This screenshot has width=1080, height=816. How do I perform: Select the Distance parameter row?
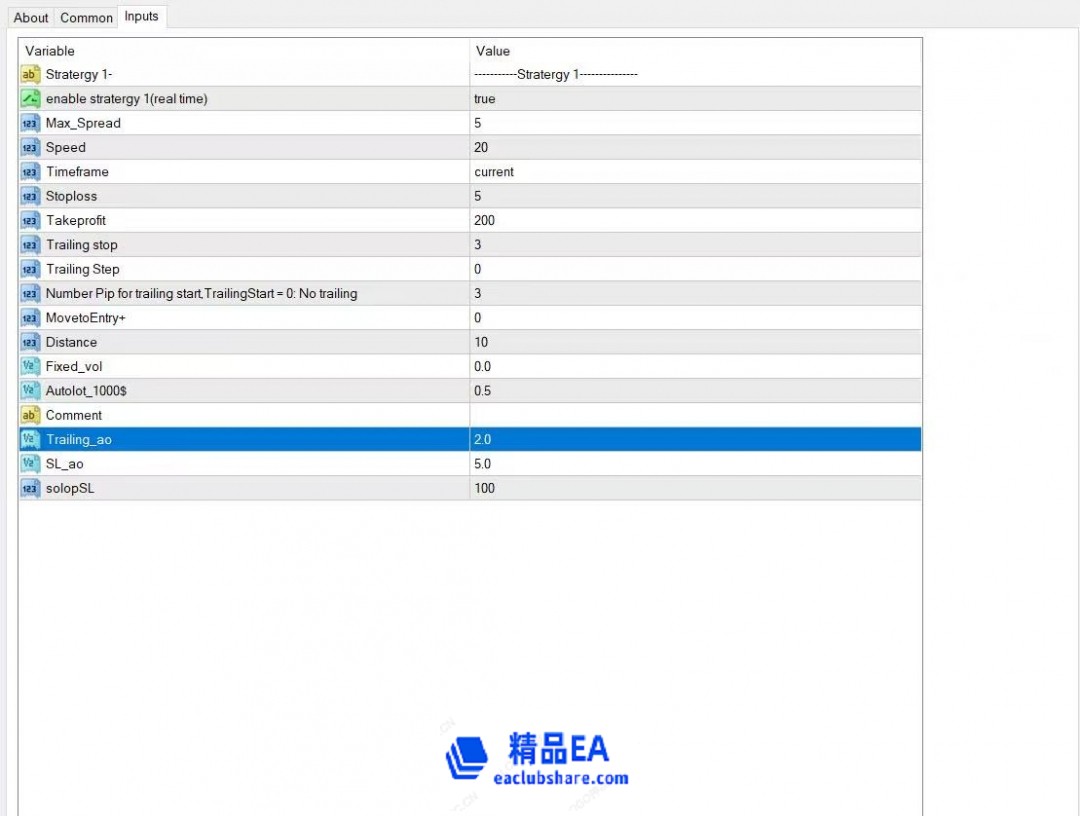click(x=72, y=342)
